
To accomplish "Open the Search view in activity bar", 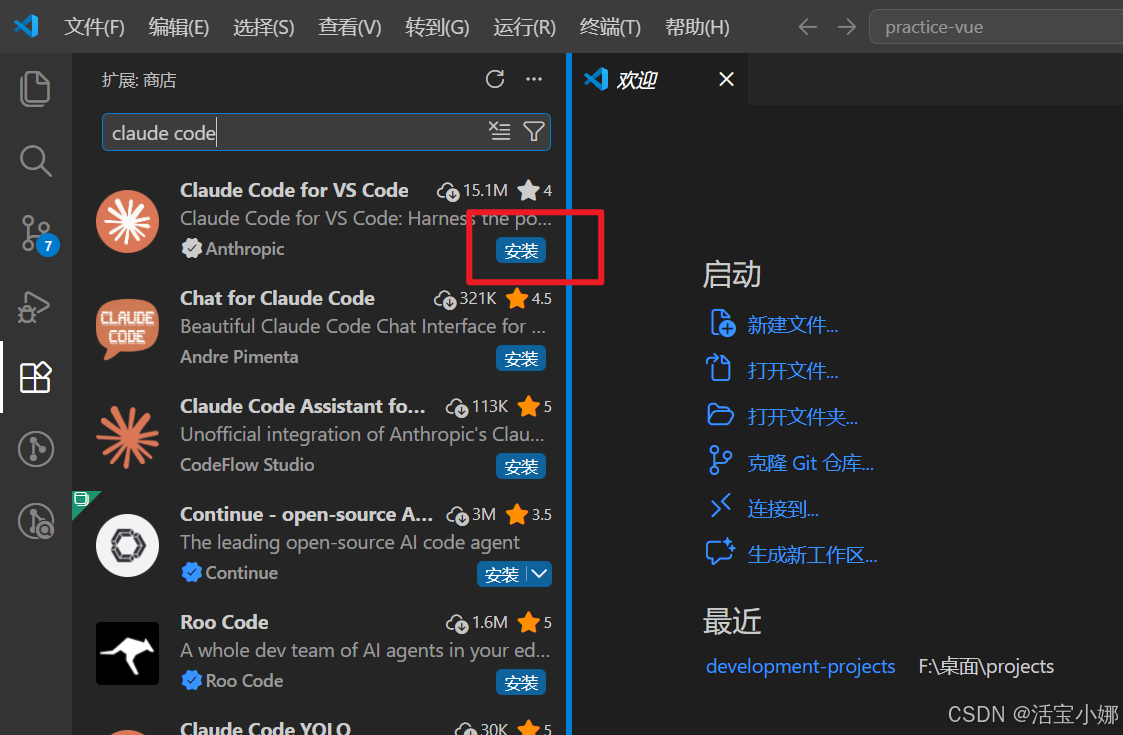I will pos(35,160).
